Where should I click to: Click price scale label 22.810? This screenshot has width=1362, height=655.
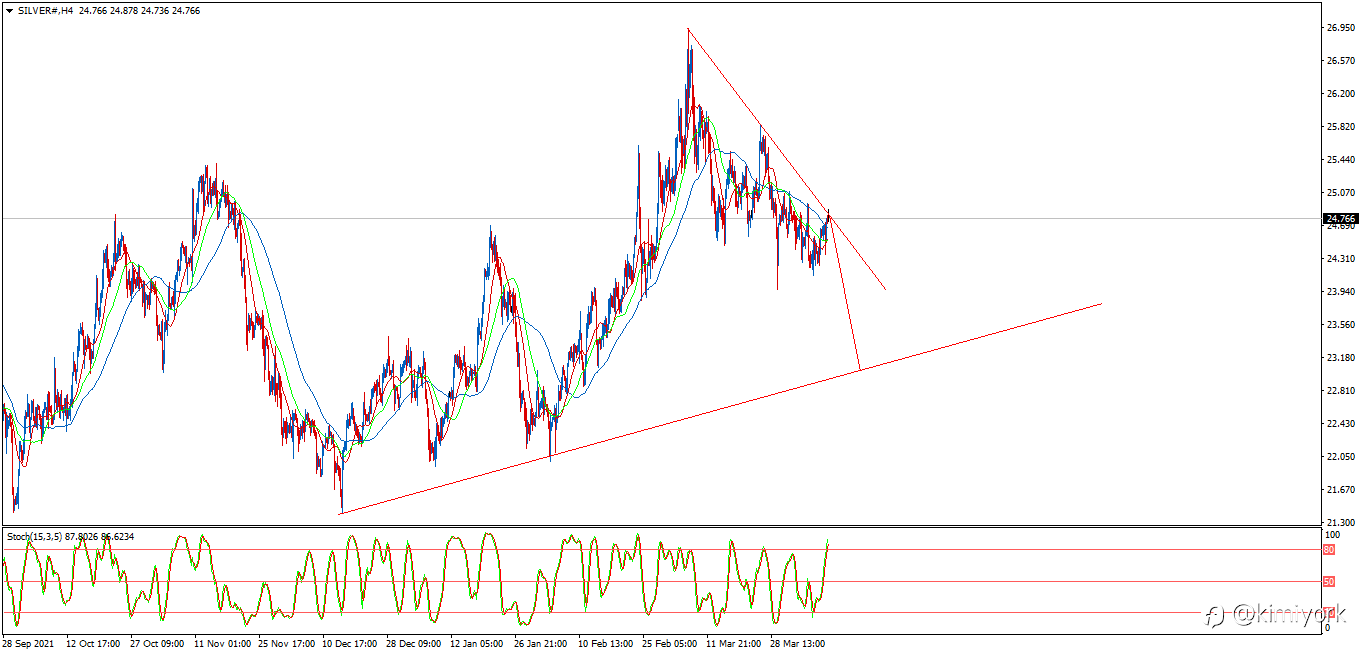[x=1340, y=391]
